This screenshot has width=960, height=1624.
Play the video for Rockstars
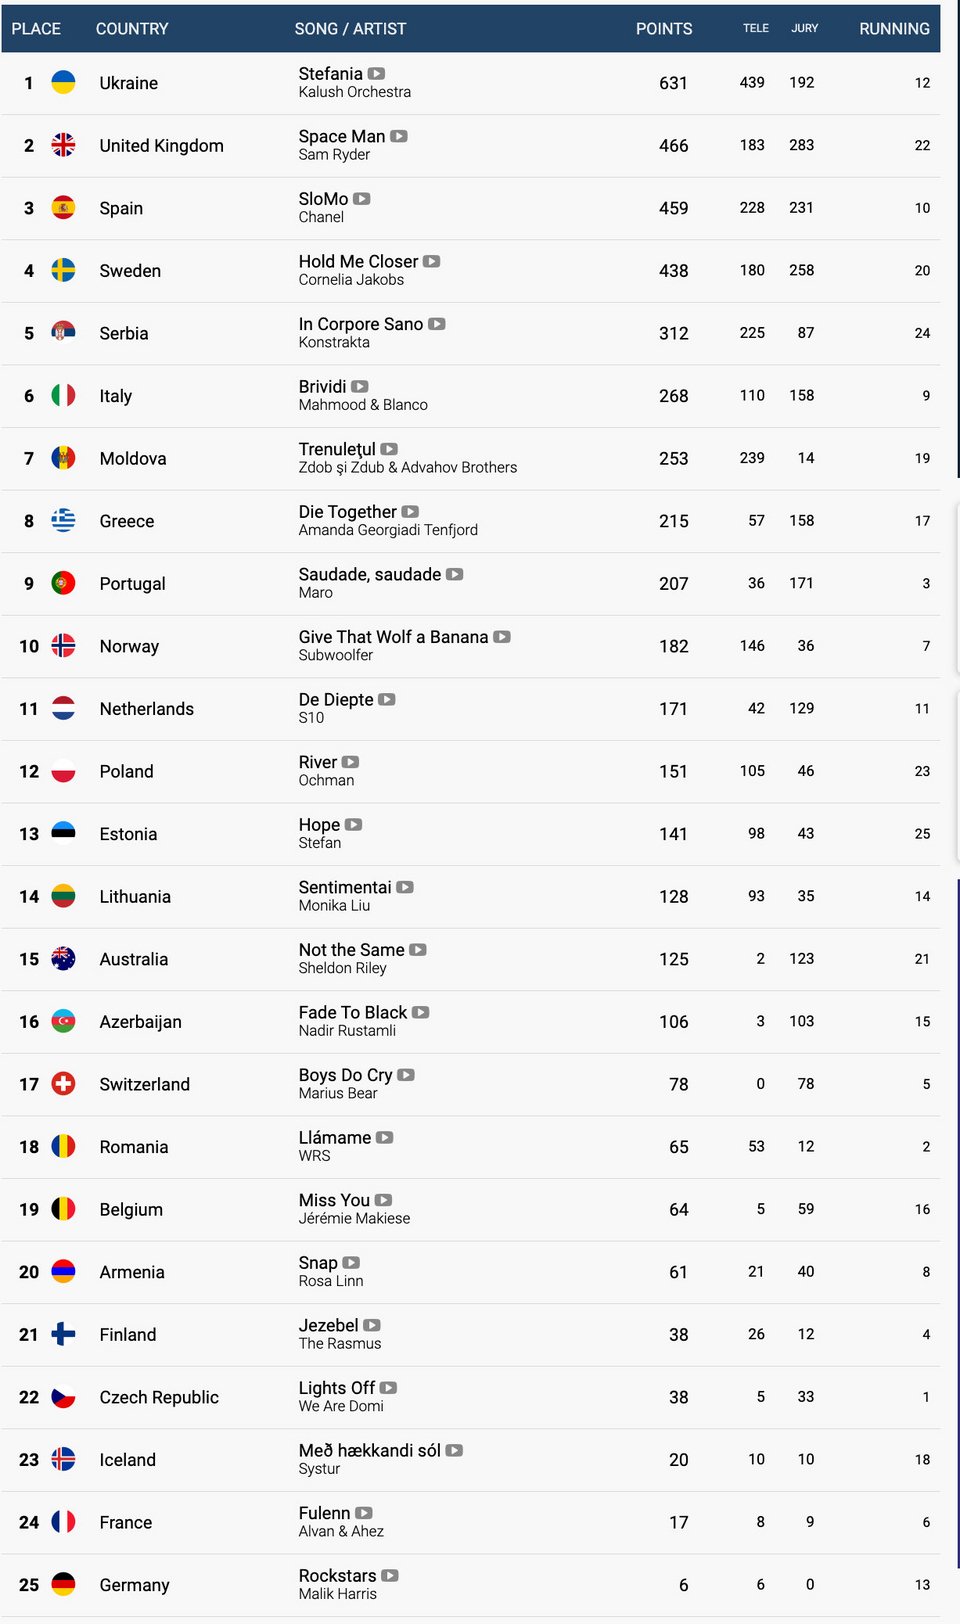coord(390,1576)
